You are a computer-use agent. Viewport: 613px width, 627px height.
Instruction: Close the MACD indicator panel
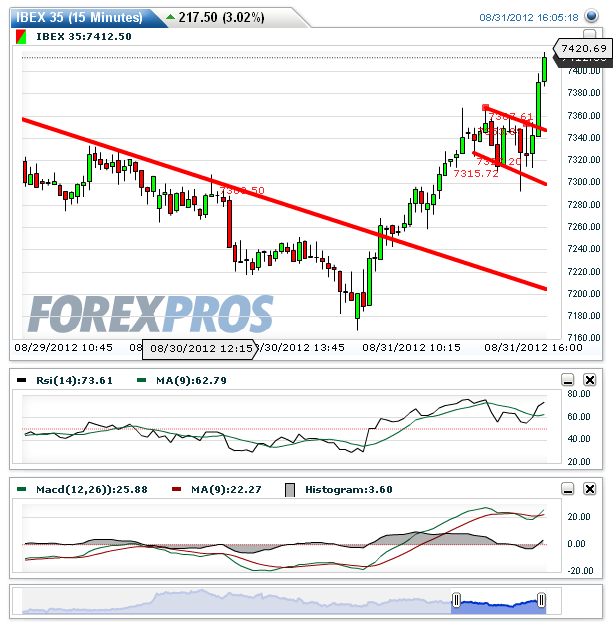(590, 489)
